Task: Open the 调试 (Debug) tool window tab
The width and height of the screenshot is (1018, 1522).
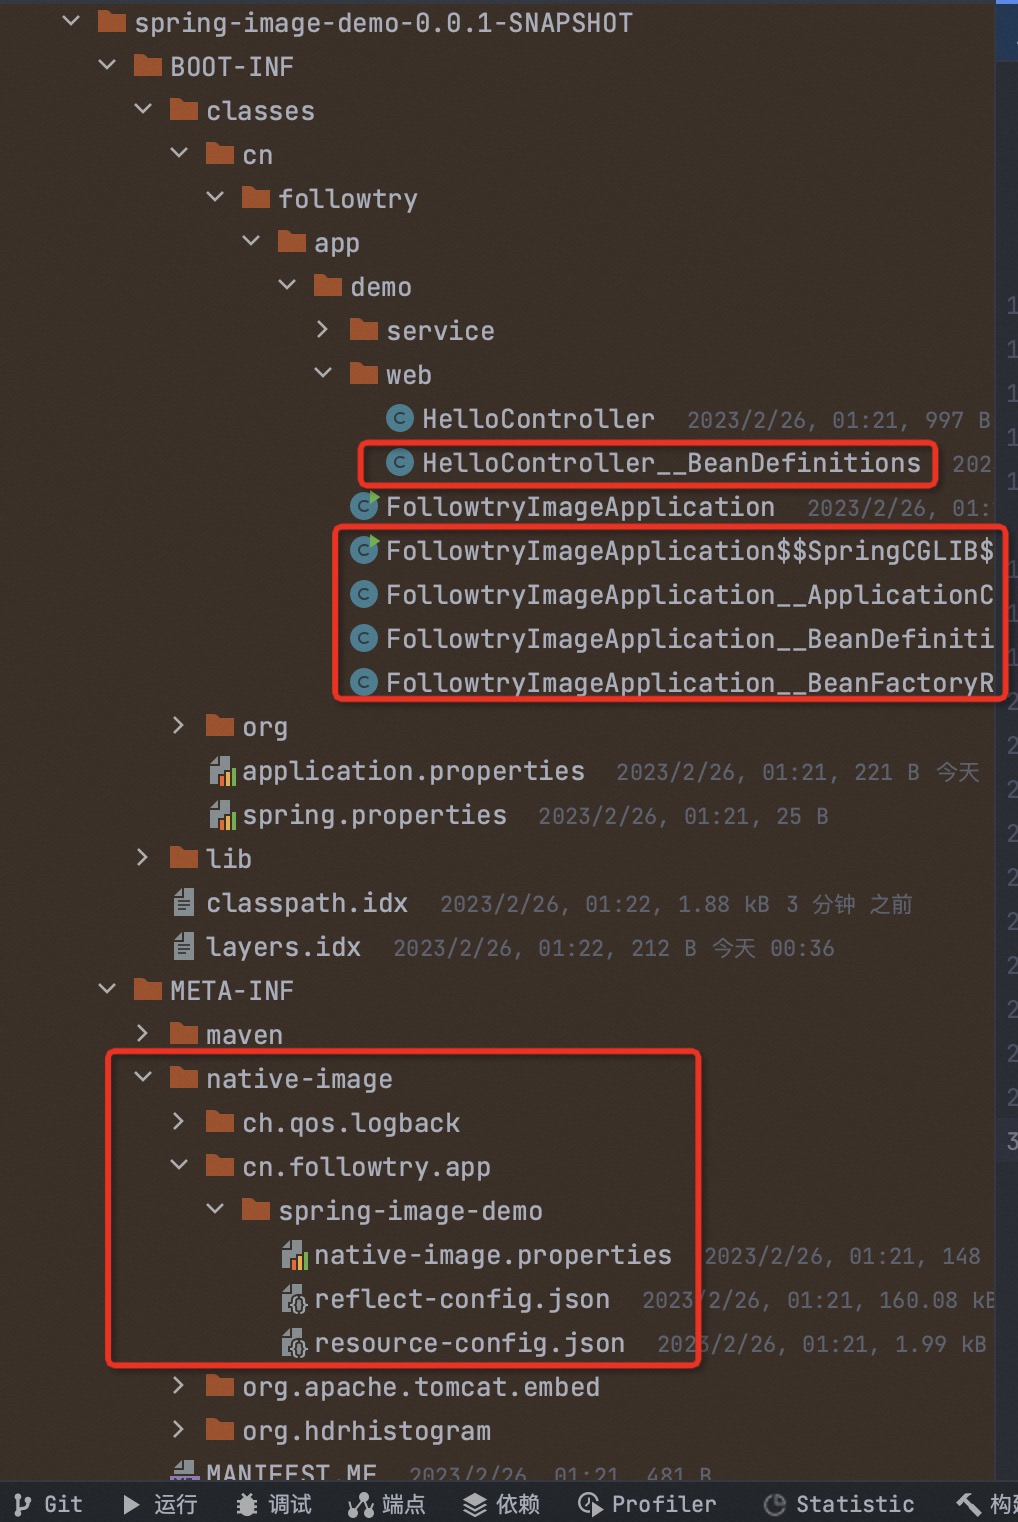Action: point(274,1504)
